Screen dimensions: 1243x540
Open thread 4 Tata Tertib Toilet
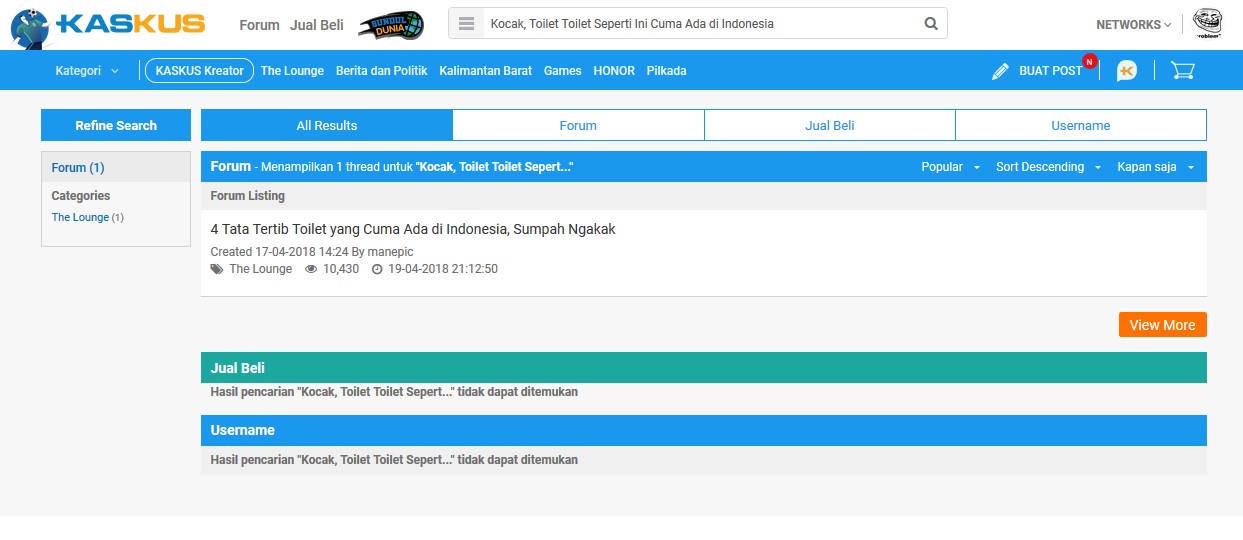tap(413, 229)
